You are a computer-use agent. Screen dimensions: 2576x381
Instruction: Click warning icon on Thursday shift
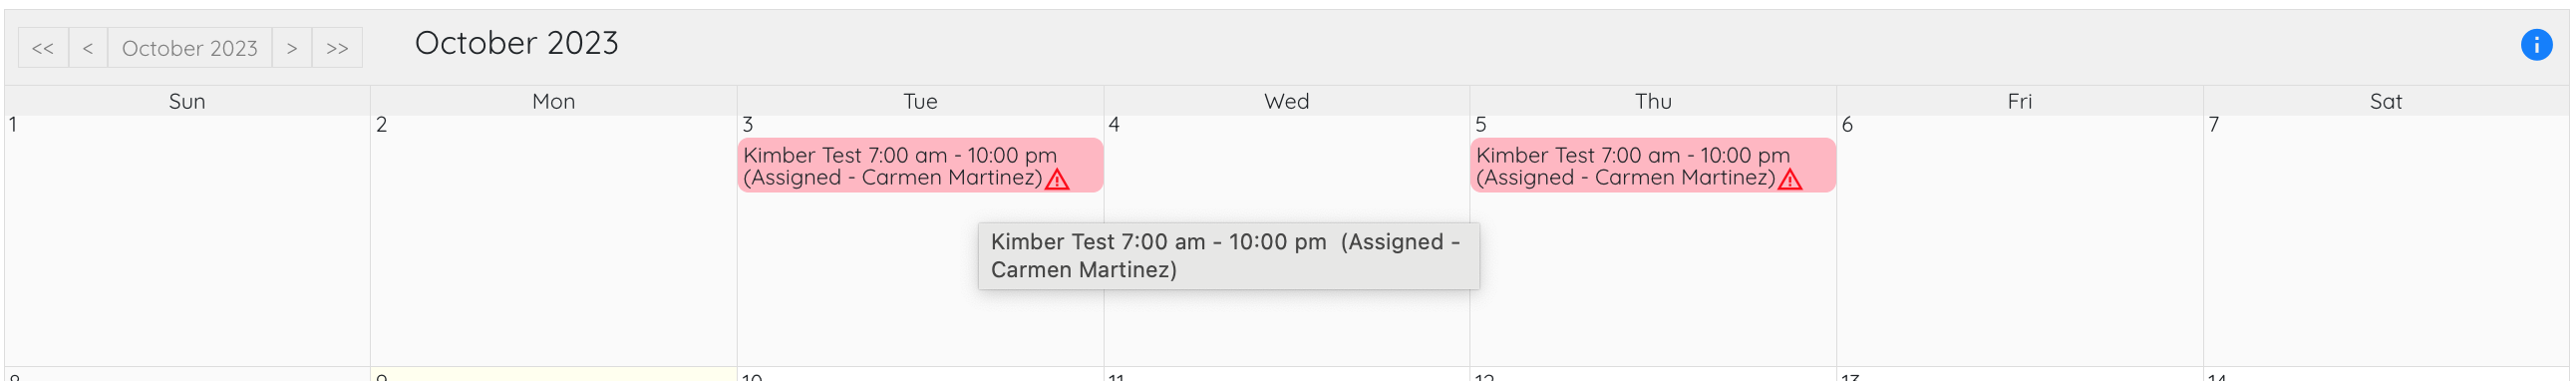click(x=1790, y=180)
